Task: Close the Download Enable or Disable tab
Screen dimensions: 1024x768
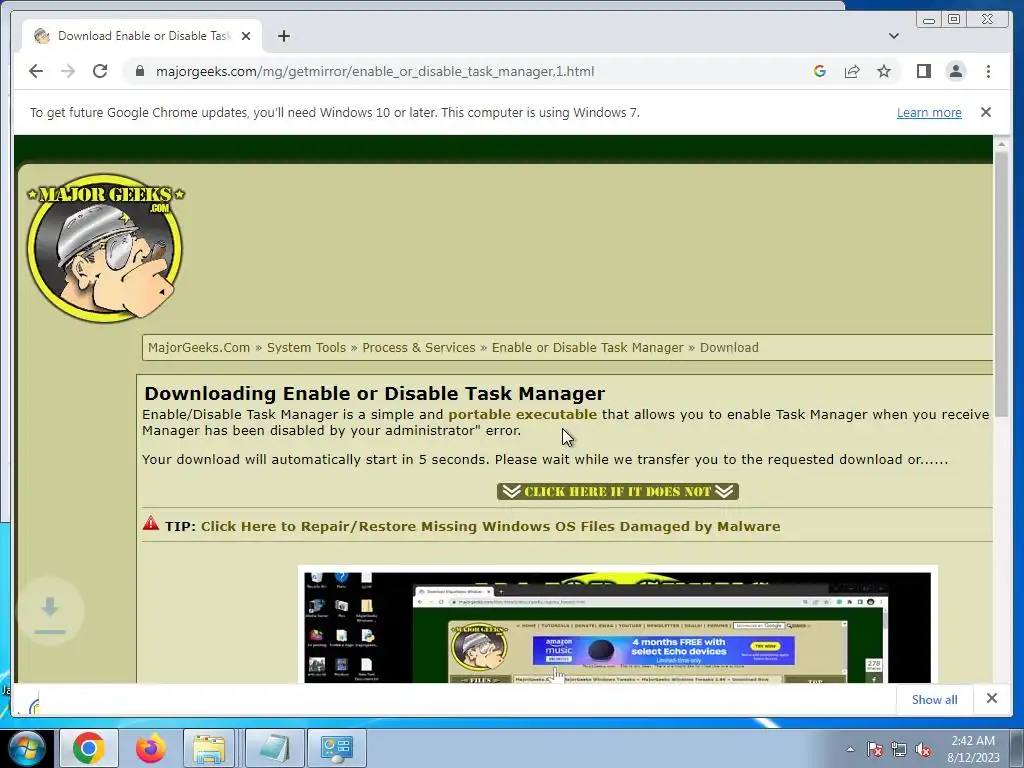Action: [246, 36]
